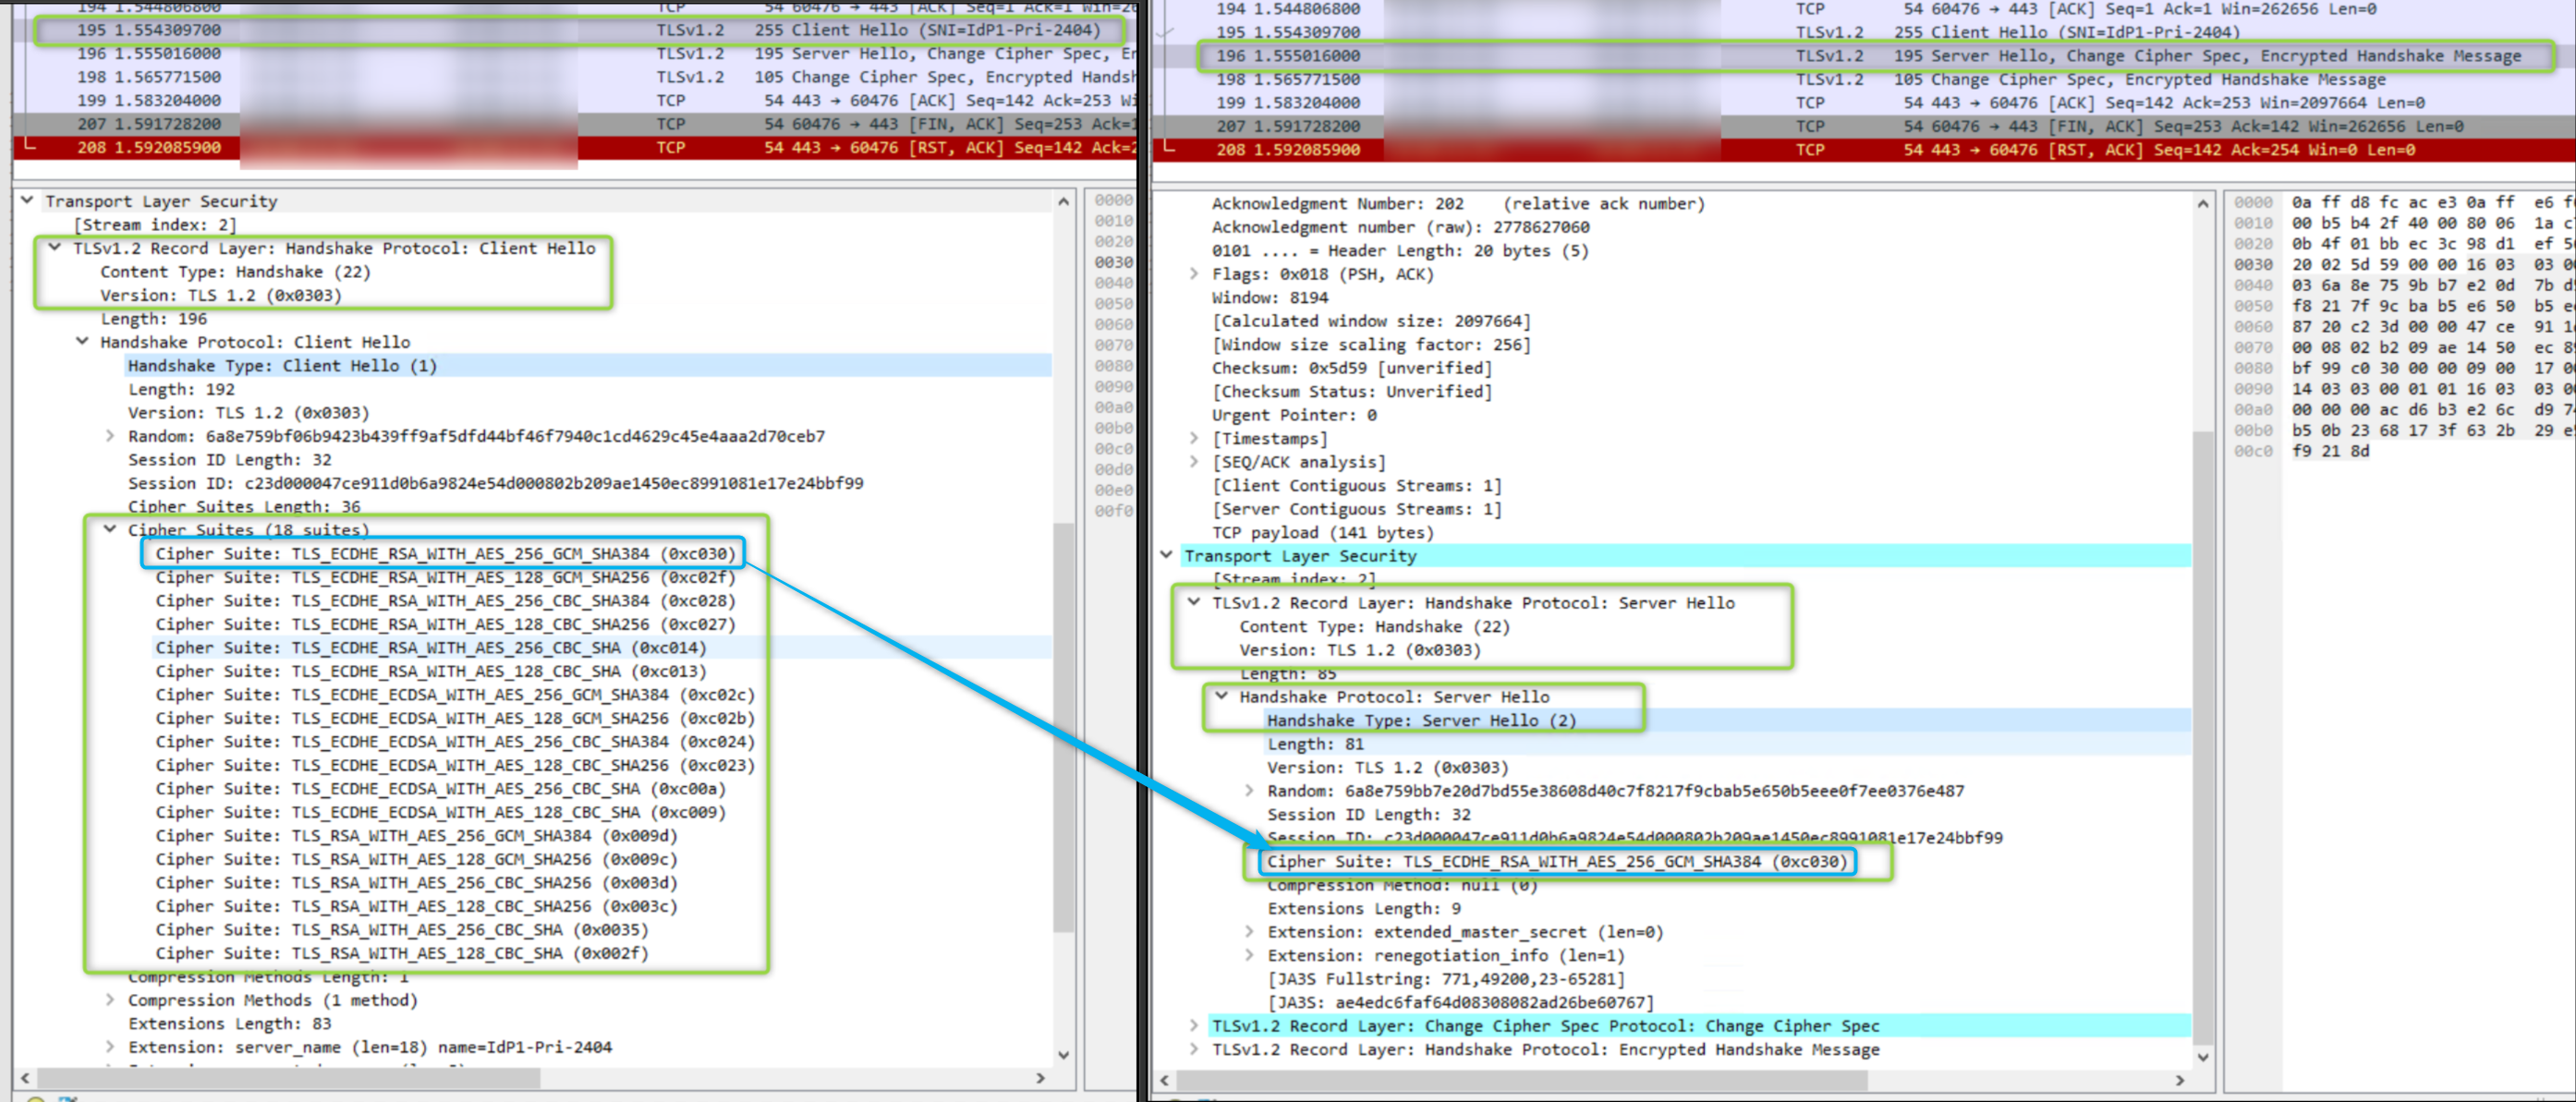Viewport: 2576px width, 1102px height.
Task: Select packet 208 RST, ACK in left list
Action: click(x=574, y=148)
